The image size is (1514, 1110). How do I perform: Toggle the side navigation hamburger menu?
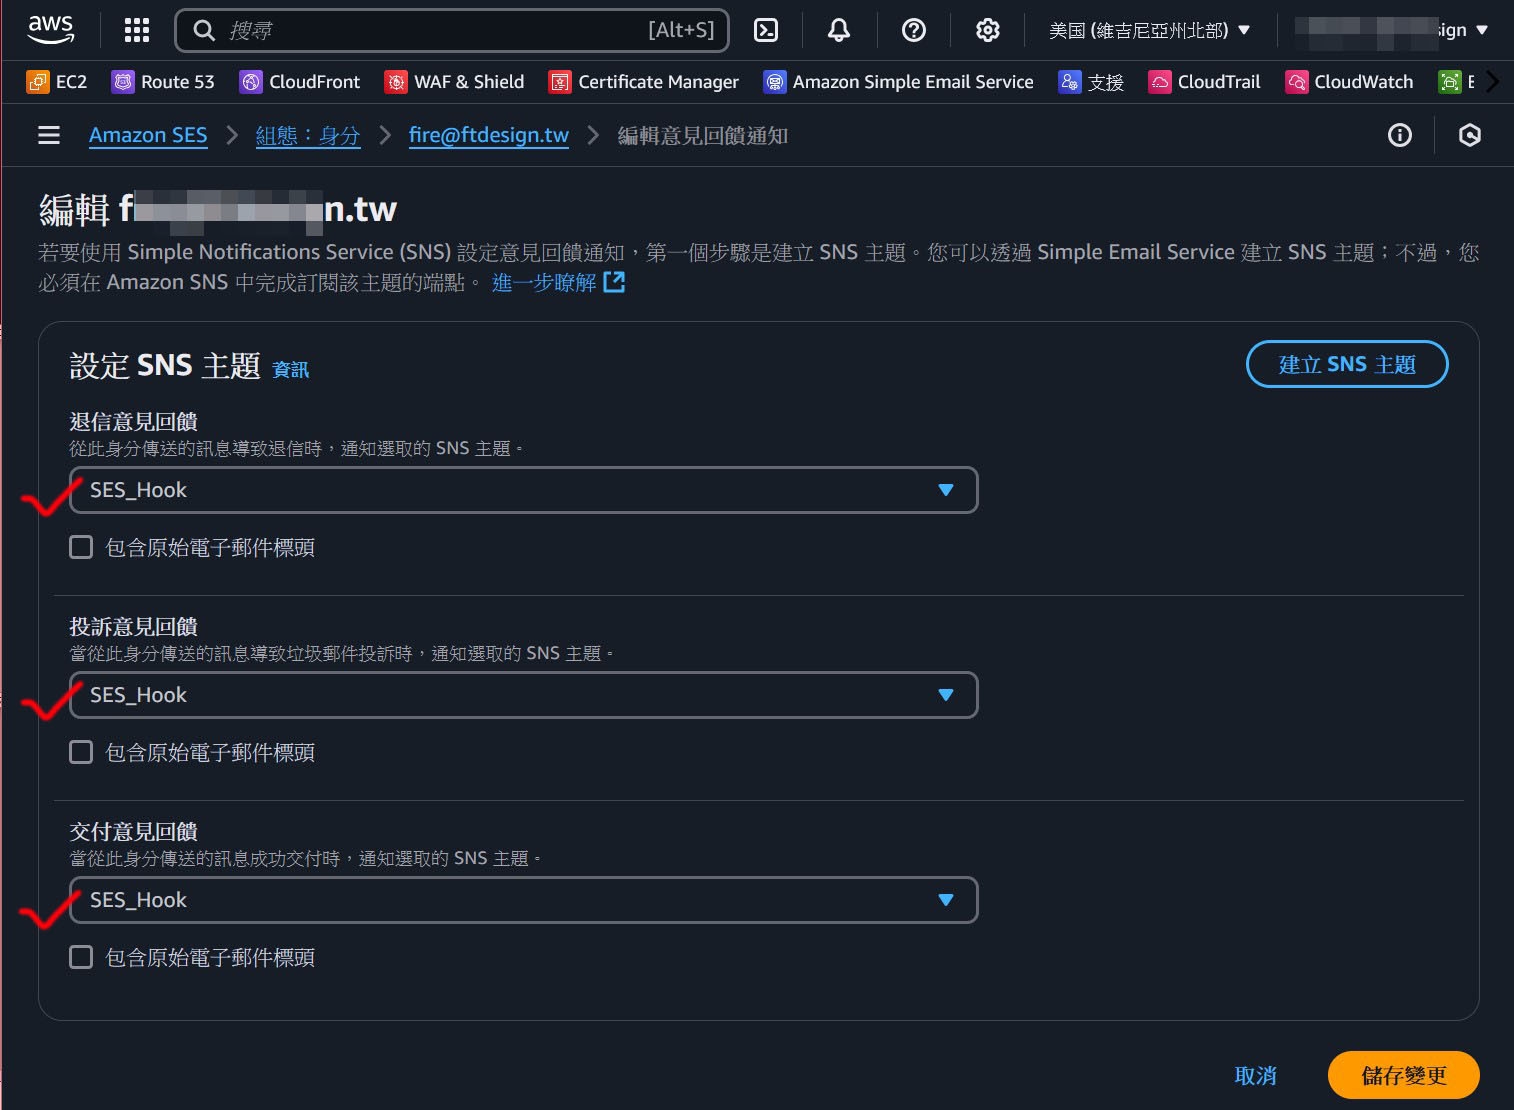[49, 135]
